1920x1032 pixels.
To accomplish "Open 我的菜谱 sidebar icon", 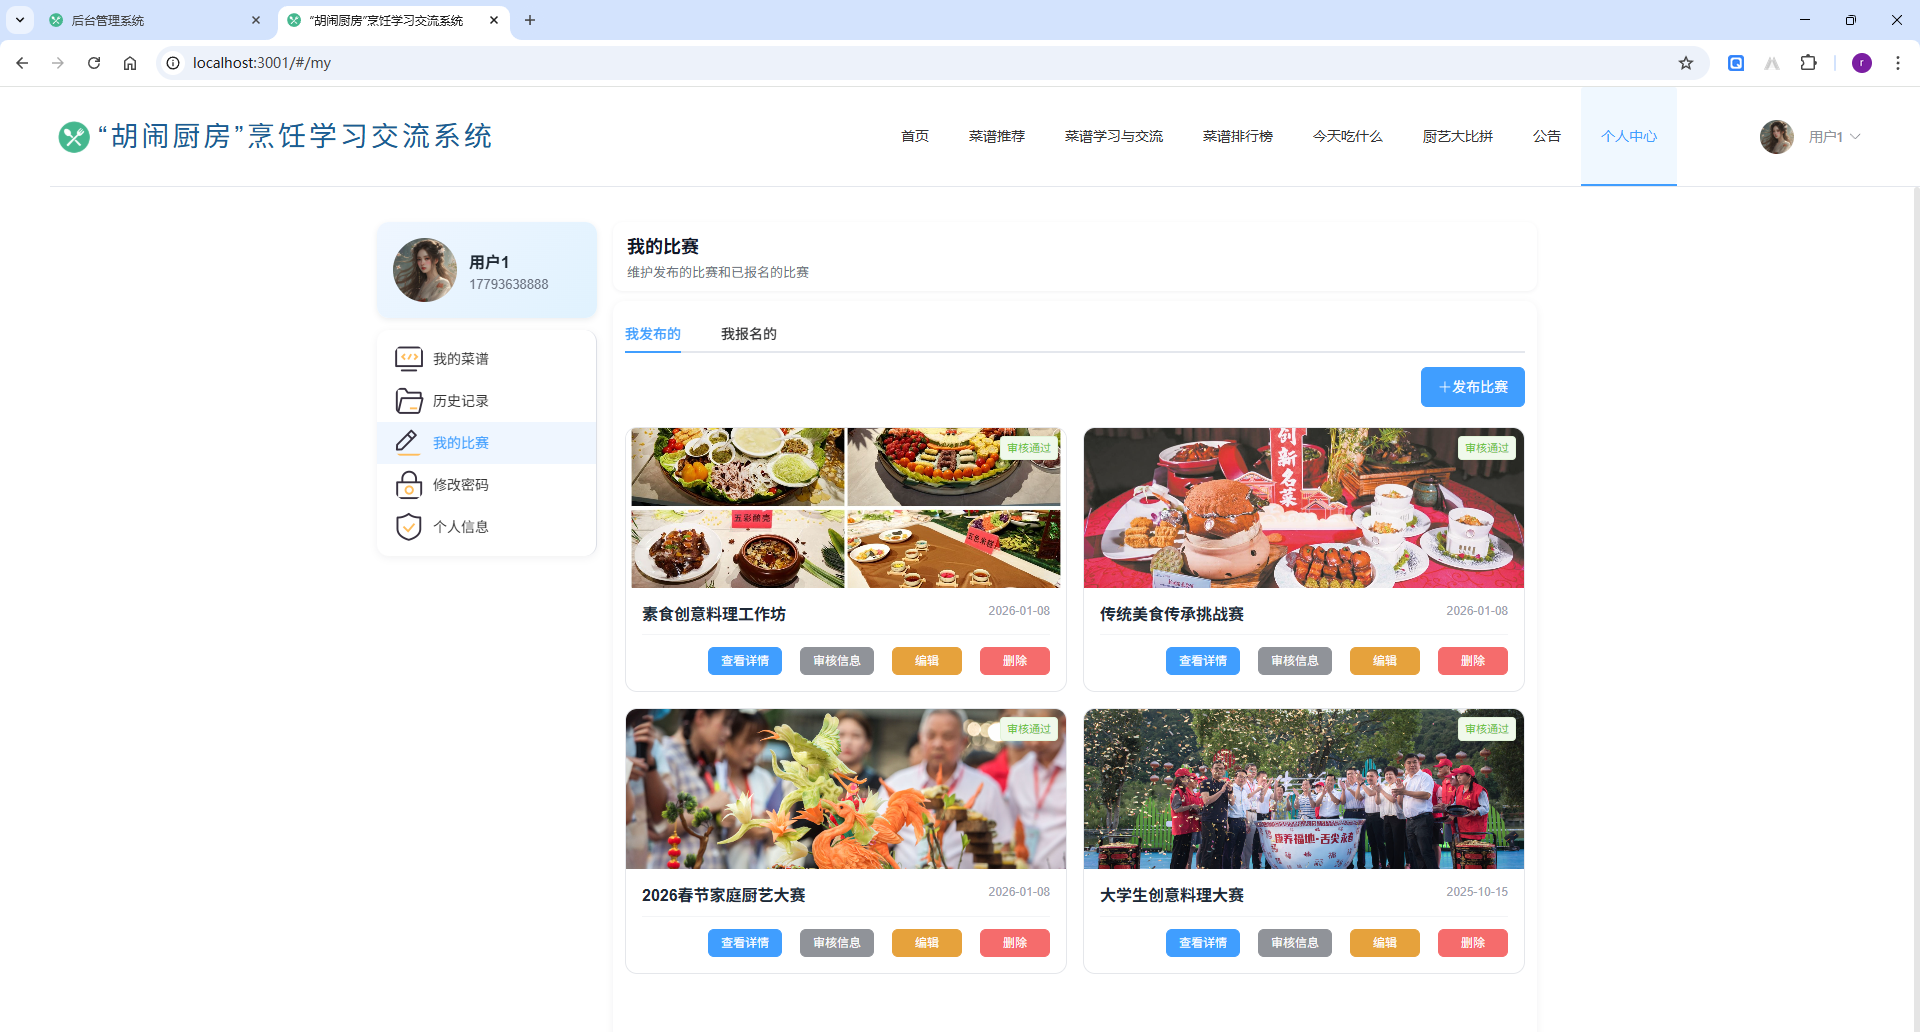I will [409, 359].
